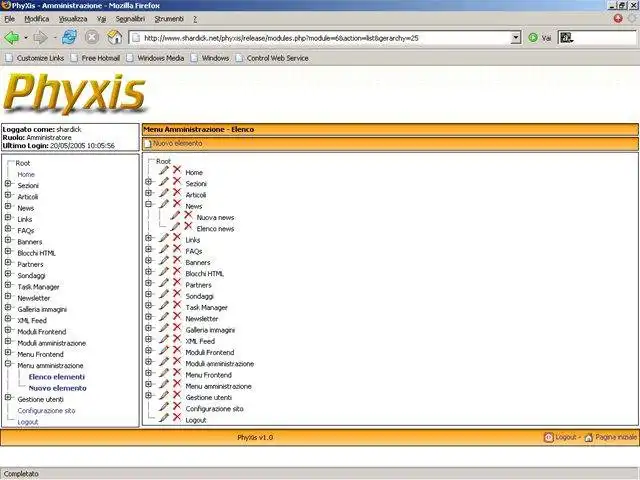Open the Vai menu

click(x=101, y=19)
